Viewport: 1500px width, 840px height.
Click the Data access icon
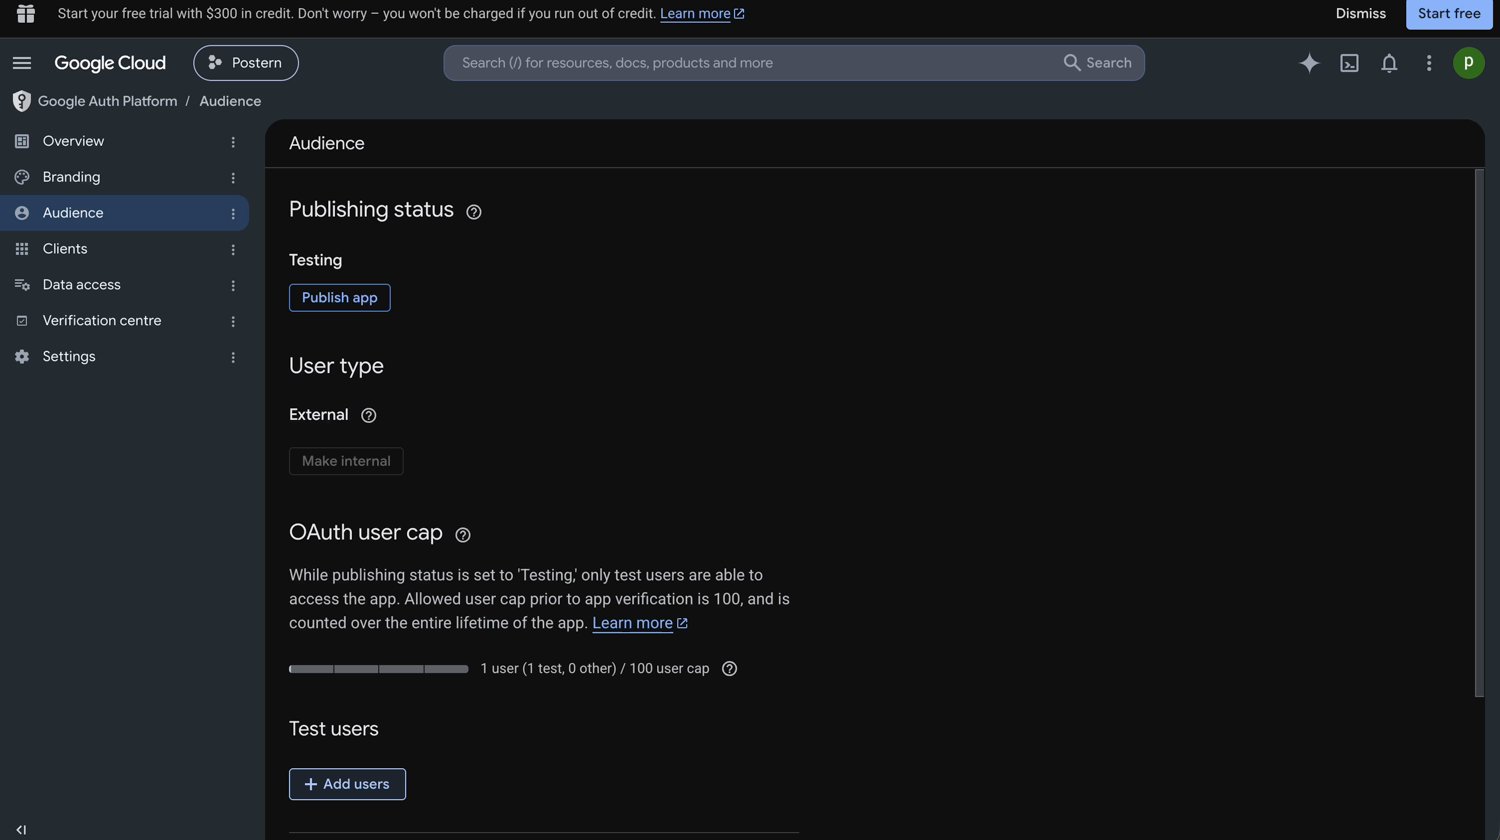point(22,285)
